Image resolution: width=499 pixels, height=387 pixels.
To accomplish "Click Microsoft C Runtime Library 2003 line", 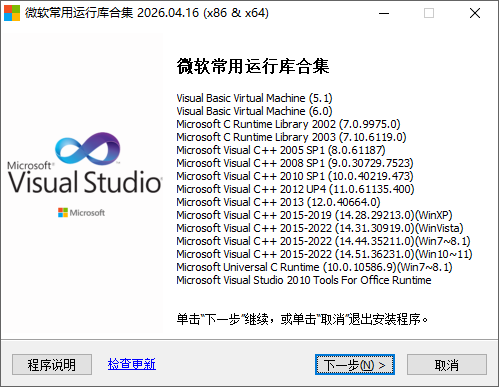I will [291, 137].
